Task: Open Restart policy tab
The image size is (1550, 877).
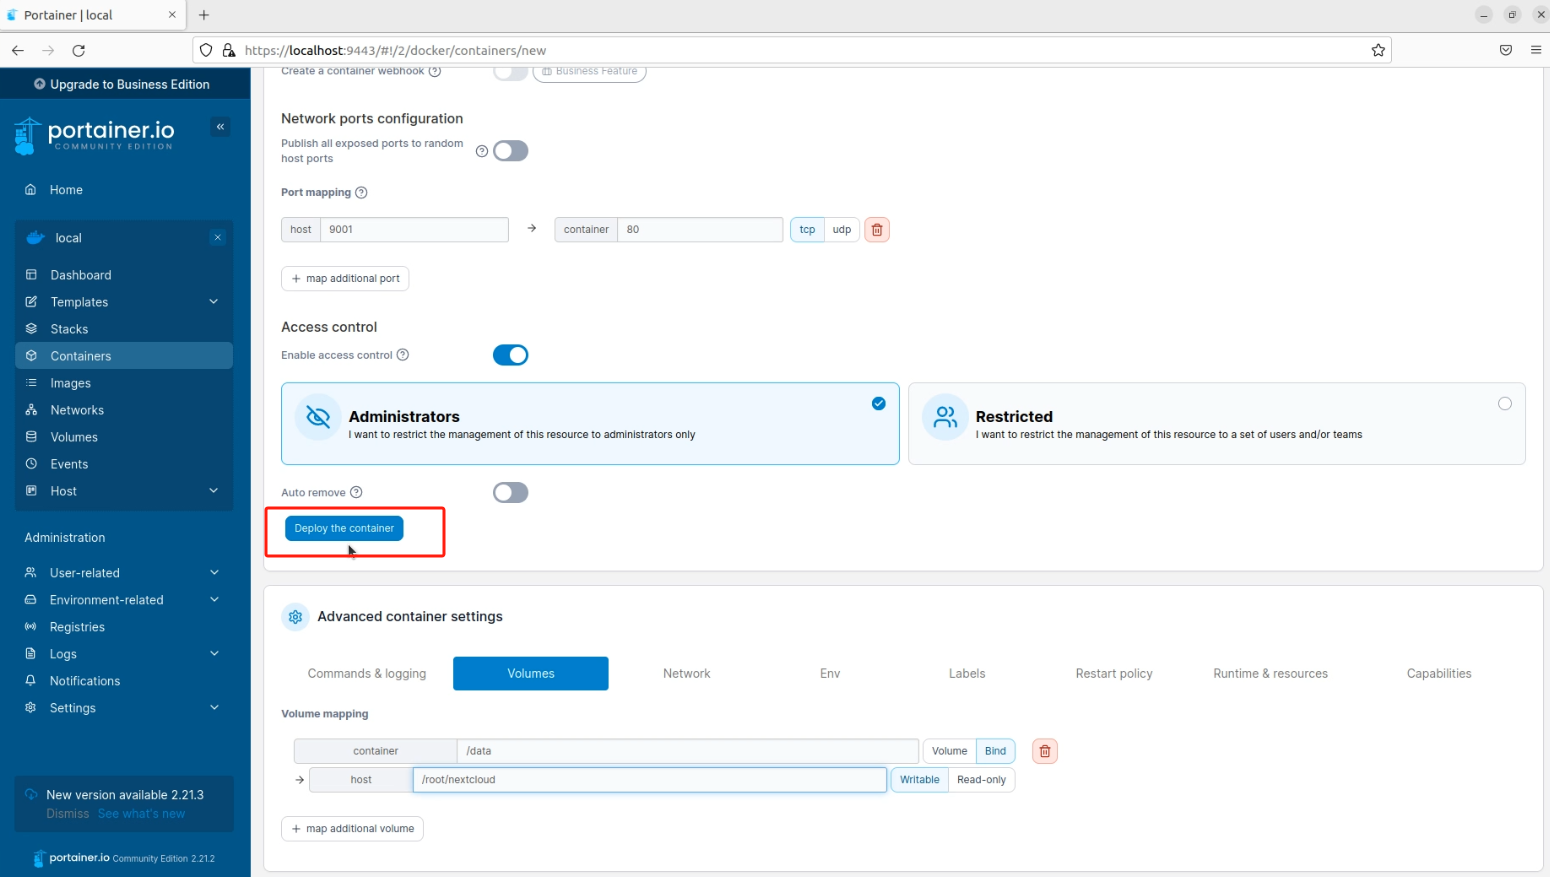Action: [x=1114, y=674]
